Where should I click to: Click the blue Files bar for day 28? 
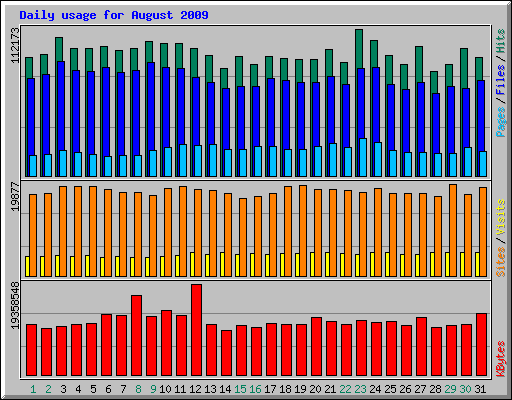point(436,123)
